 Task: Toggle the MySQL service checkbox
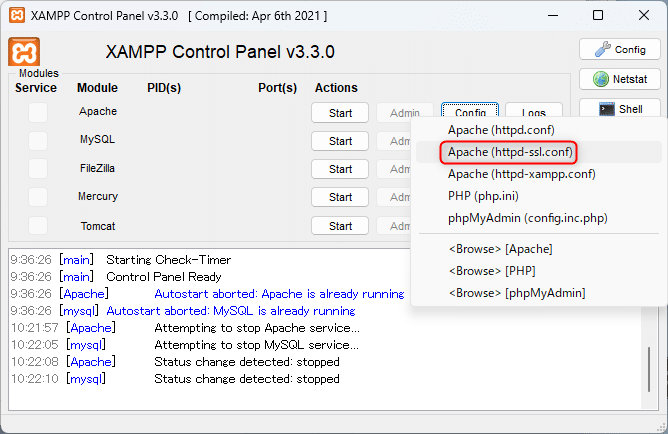click(x=38, y=141)
